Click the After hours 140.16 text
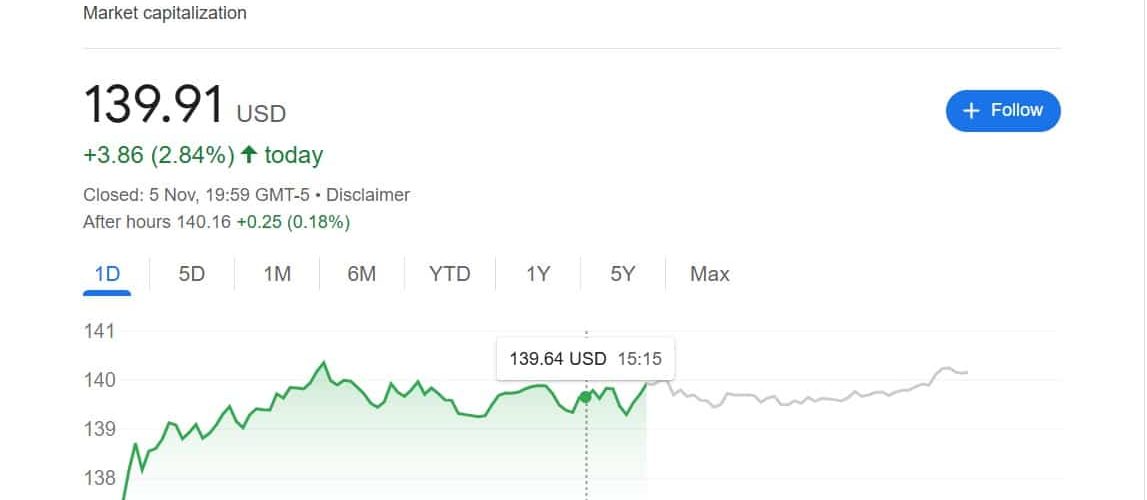 tap(157, 221)
